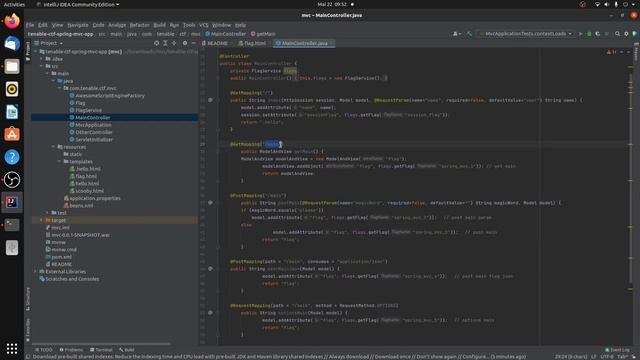640x360 pixels.
Task: Show Applications grid in dock
Action: pyautogui.click(x=12, y=349)
